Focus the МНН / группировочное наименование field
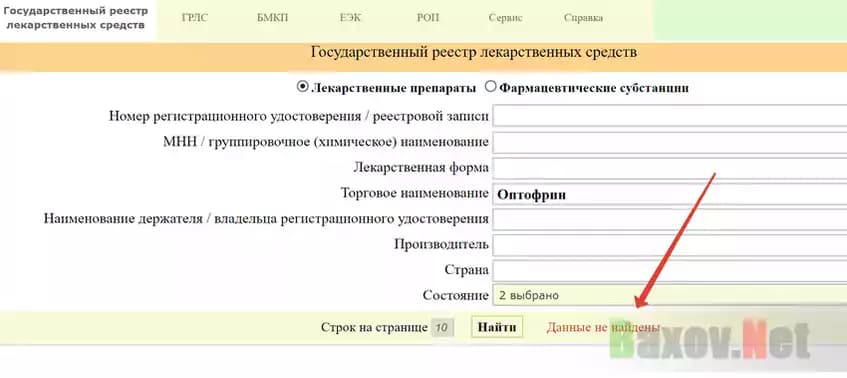Image resolution: width=847 pixels, height=378 pixels. 670,142
